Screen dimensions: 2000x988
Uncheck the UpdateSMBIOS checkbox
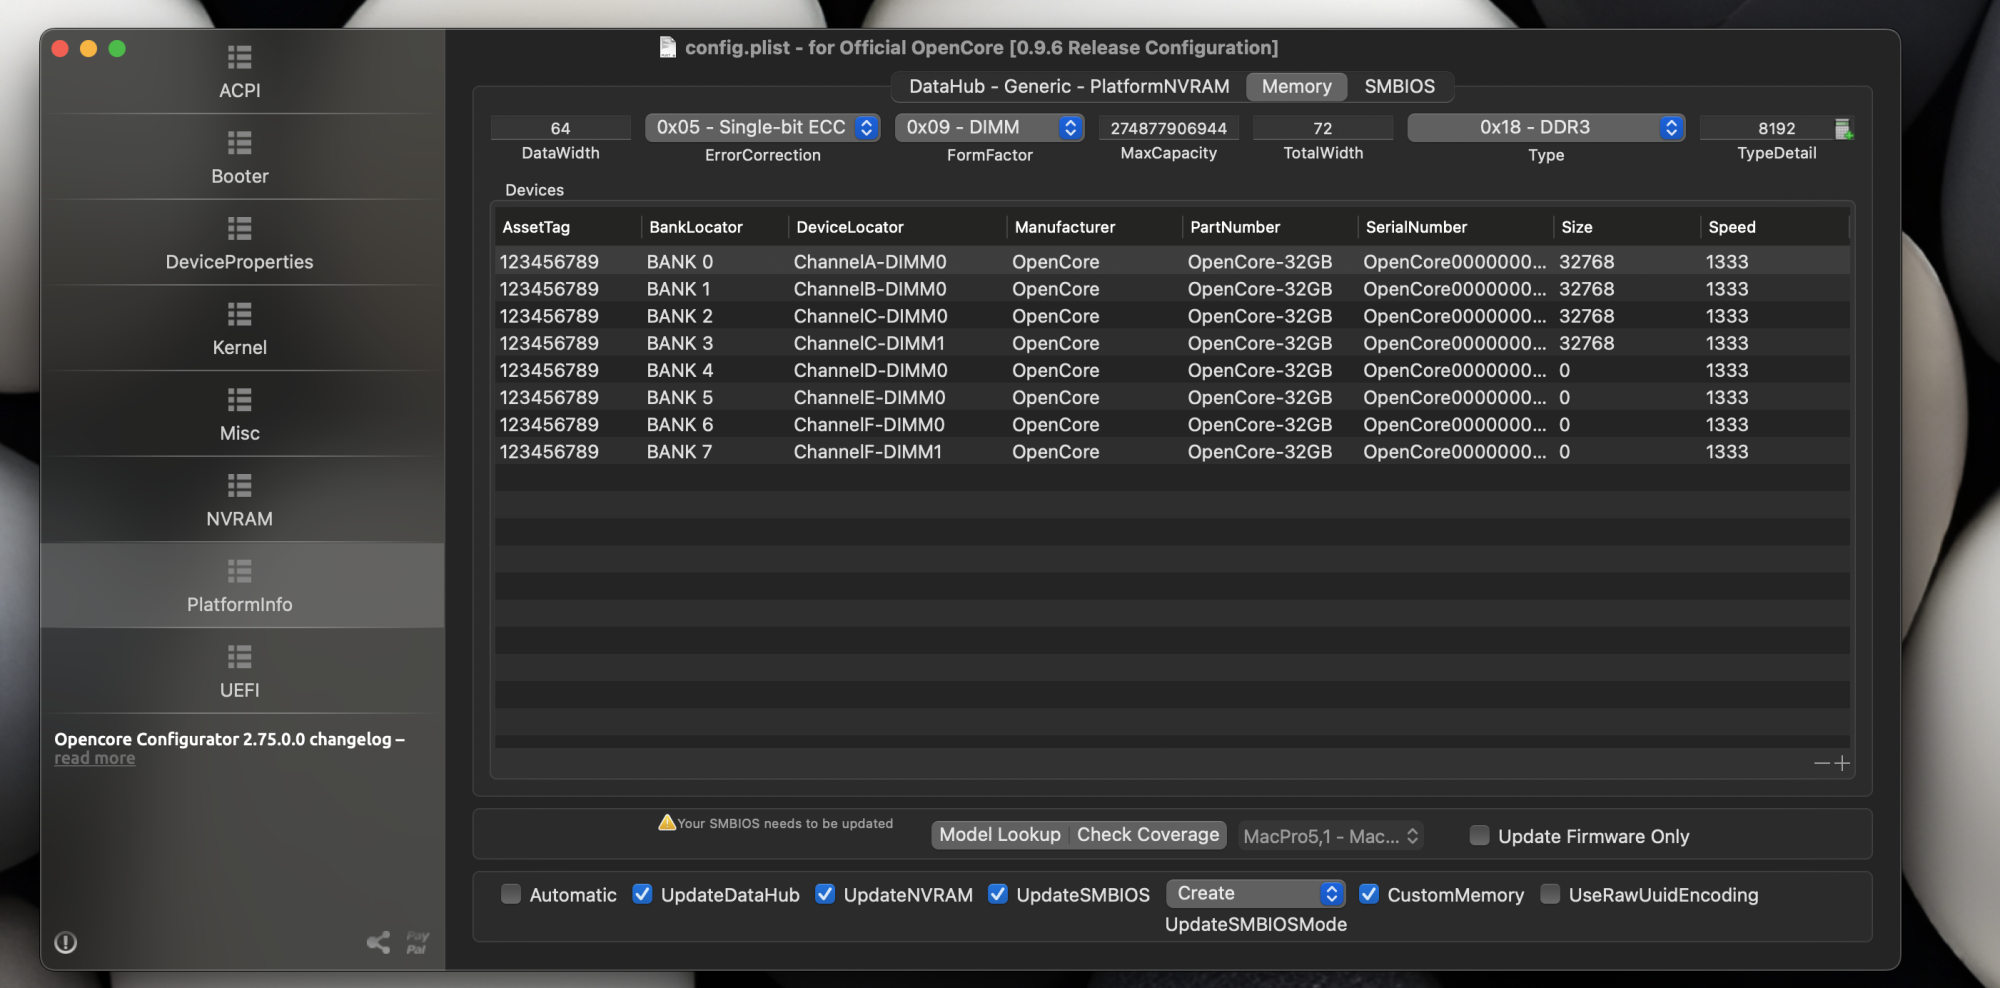(x=998, y=894)
